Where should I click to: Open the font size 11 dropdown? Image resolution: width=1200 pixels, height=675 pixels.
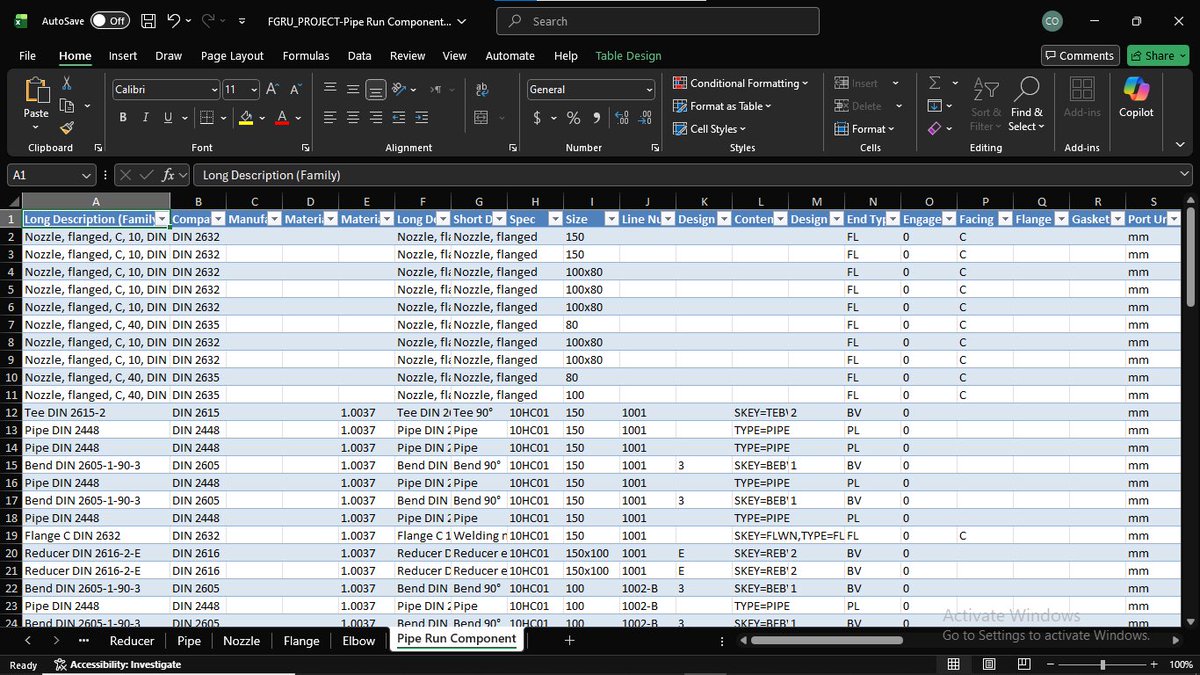pos(254,89)
